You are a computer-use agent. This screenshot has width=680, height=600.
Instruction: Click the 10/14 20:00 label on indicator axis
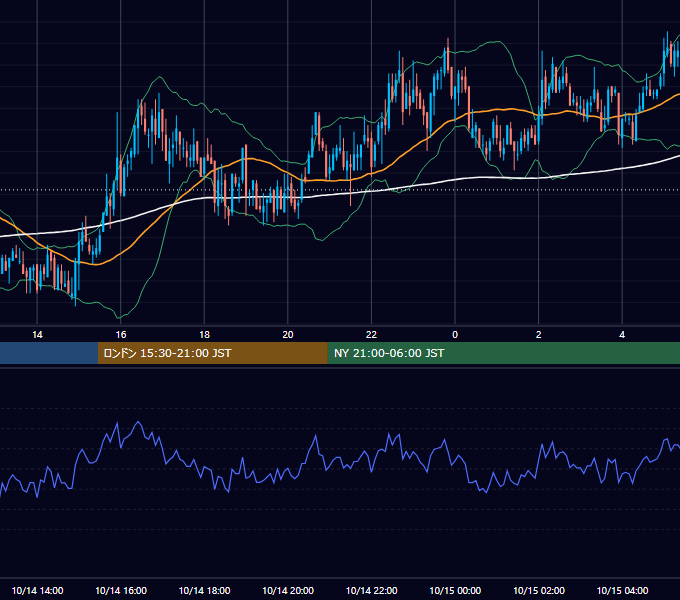tap(288, 590)
